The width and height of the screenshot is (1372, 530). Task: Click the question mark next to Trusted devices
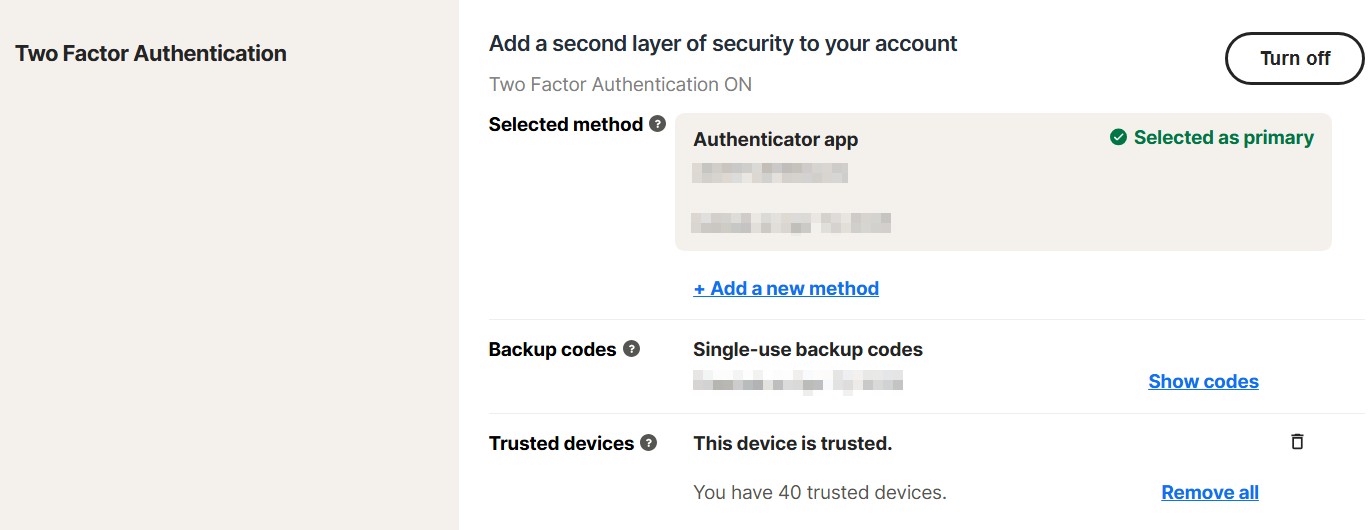[649, 442]
